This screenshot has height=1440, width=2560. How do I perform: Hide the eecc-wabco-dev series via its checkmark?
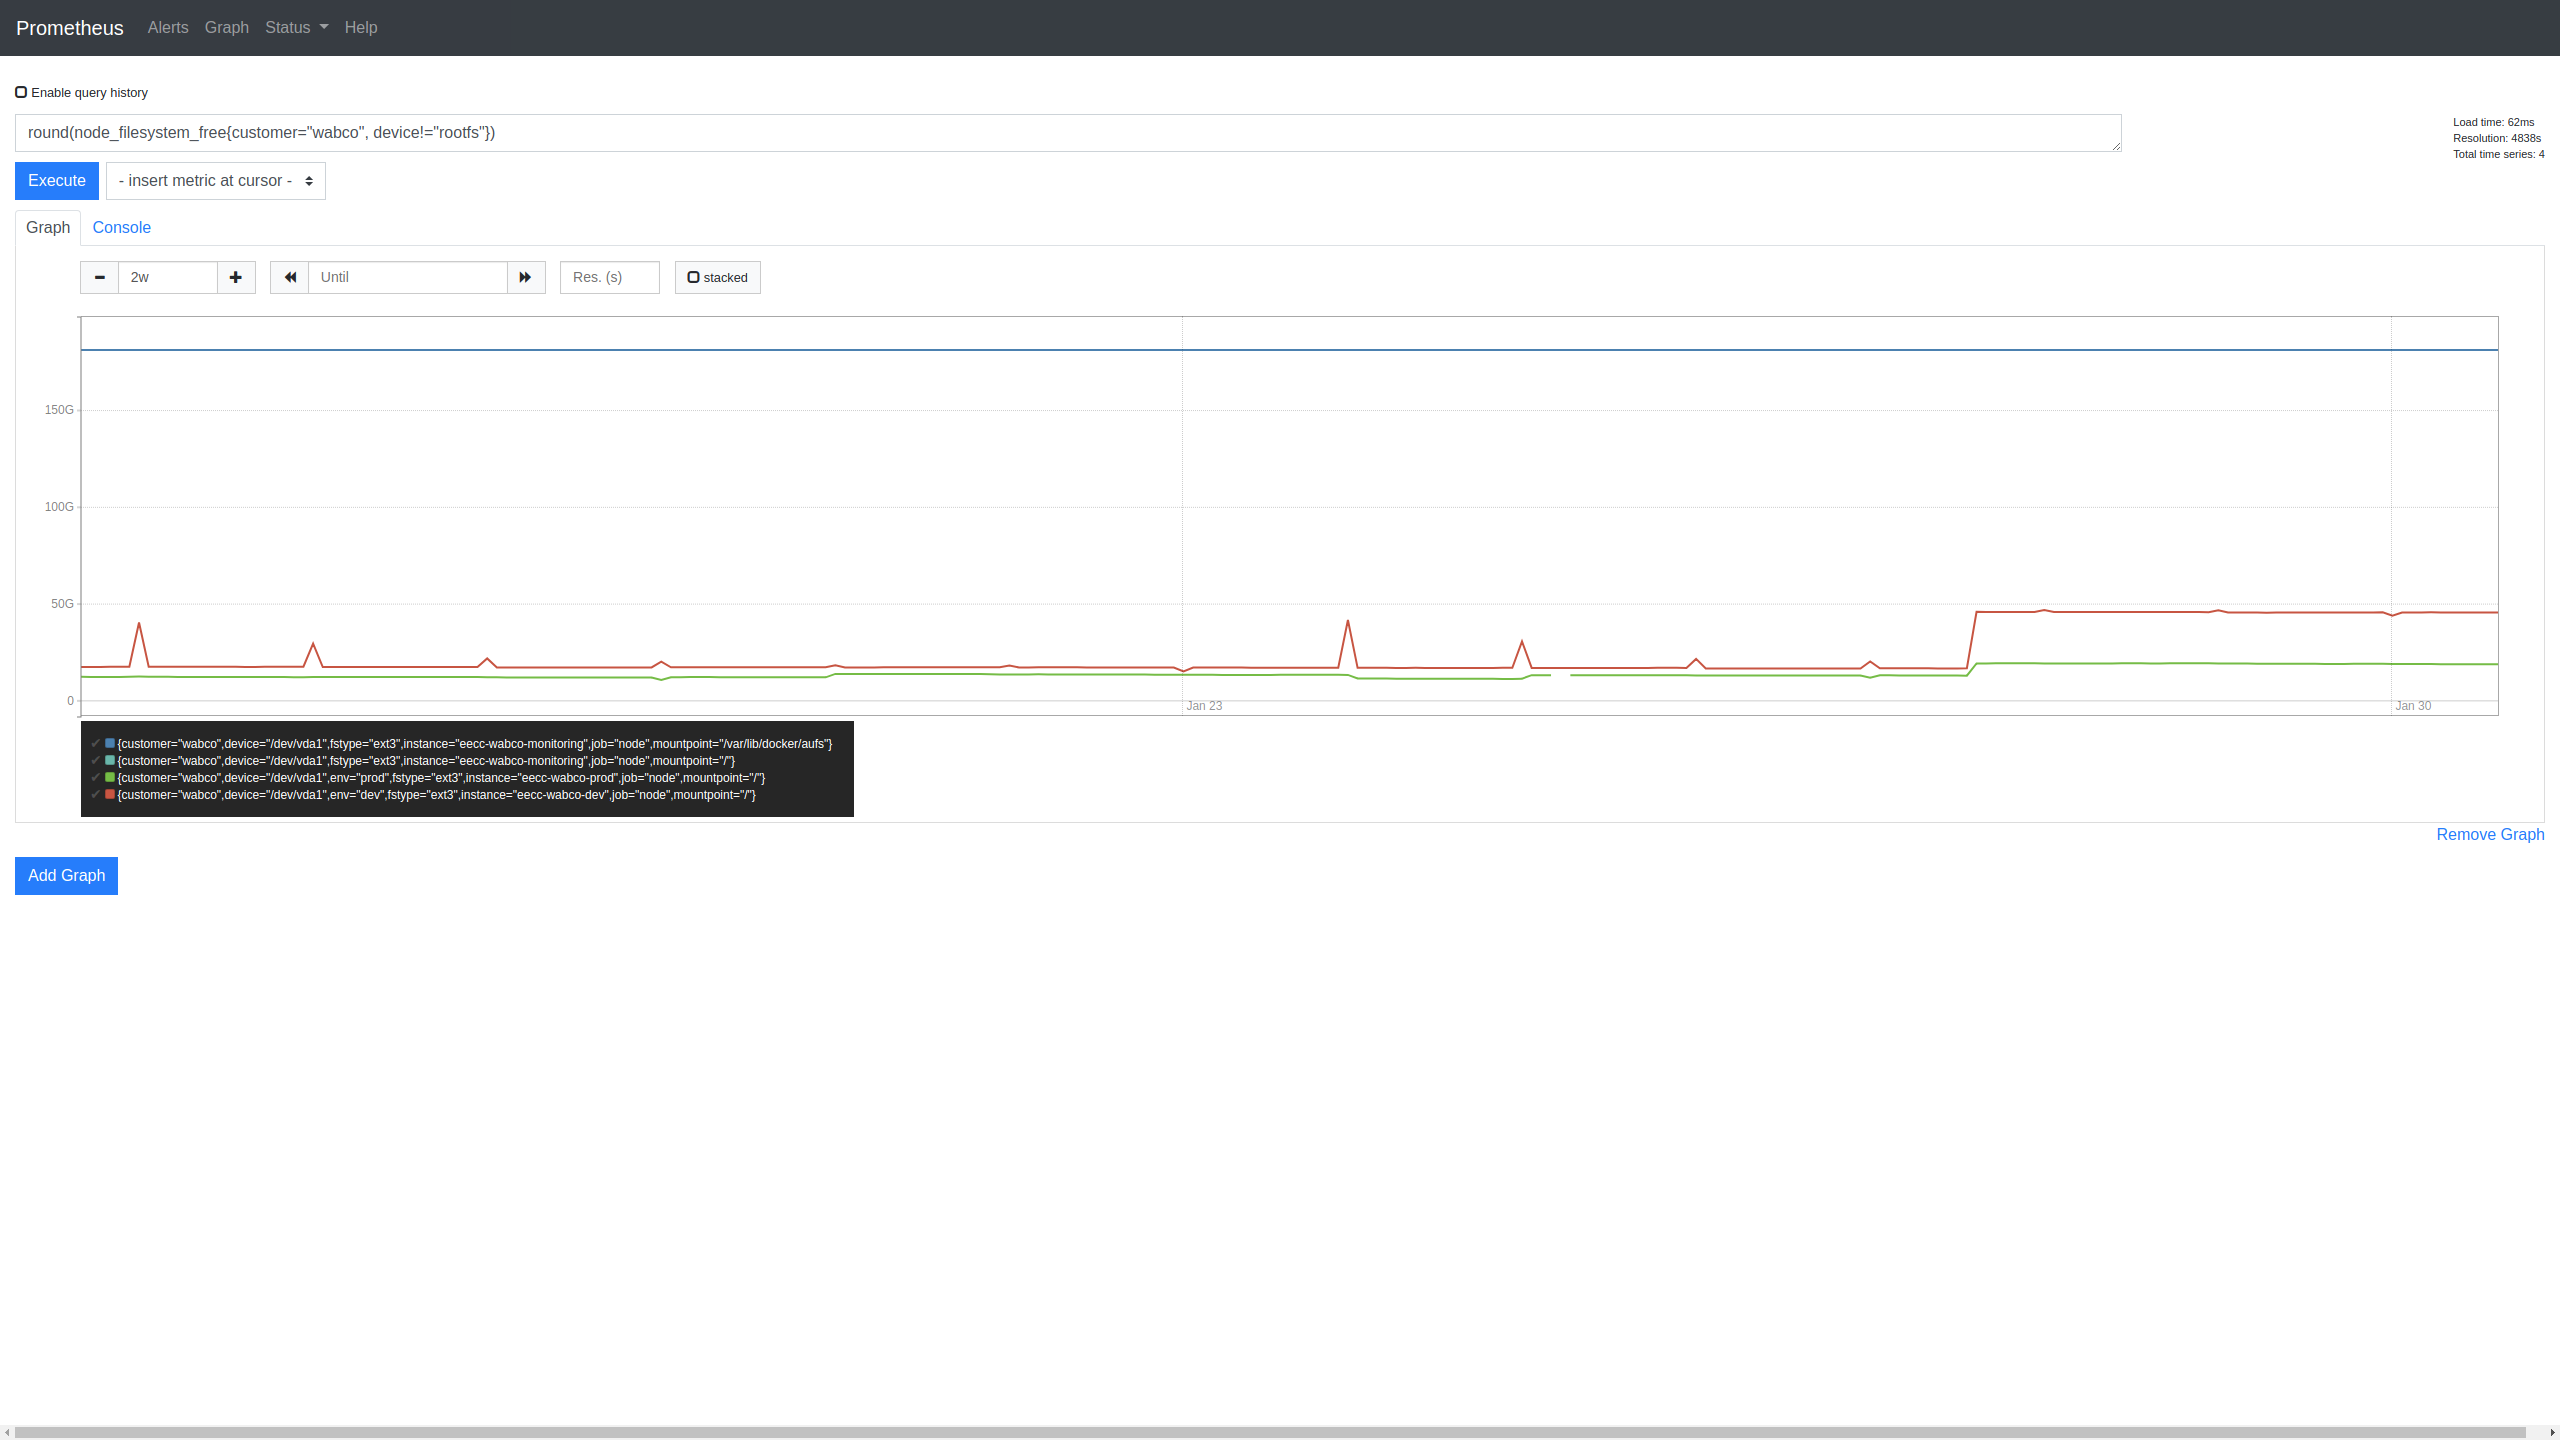[97, 795]
